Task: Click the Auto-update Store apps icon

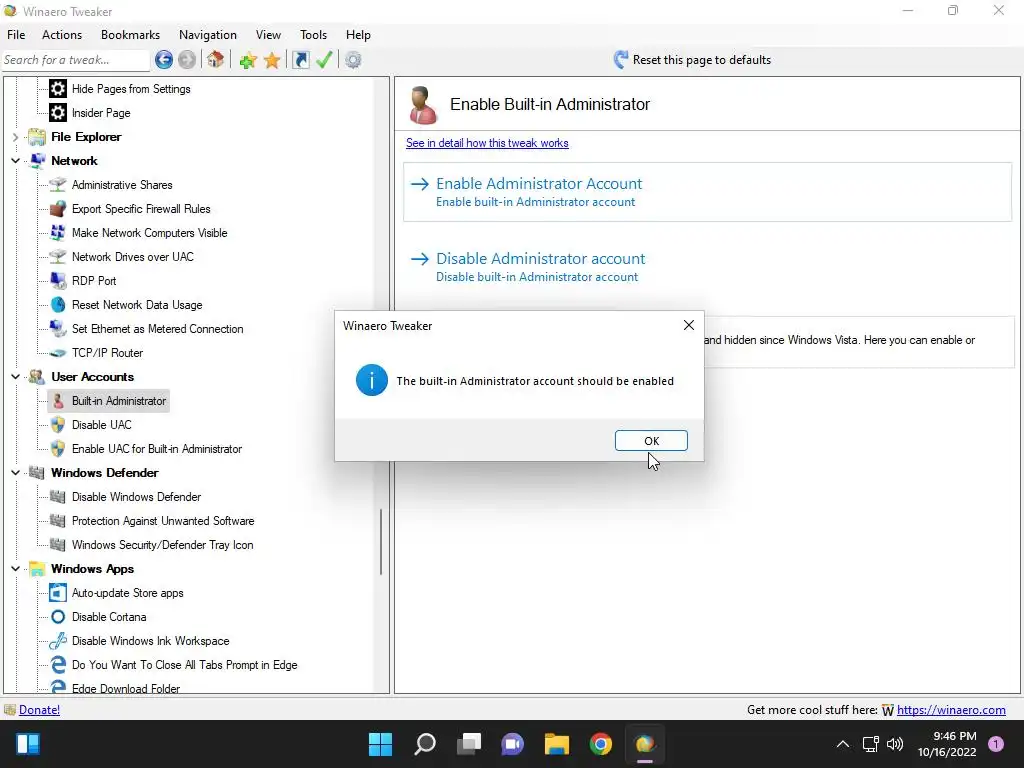Action: click(58, 593)
